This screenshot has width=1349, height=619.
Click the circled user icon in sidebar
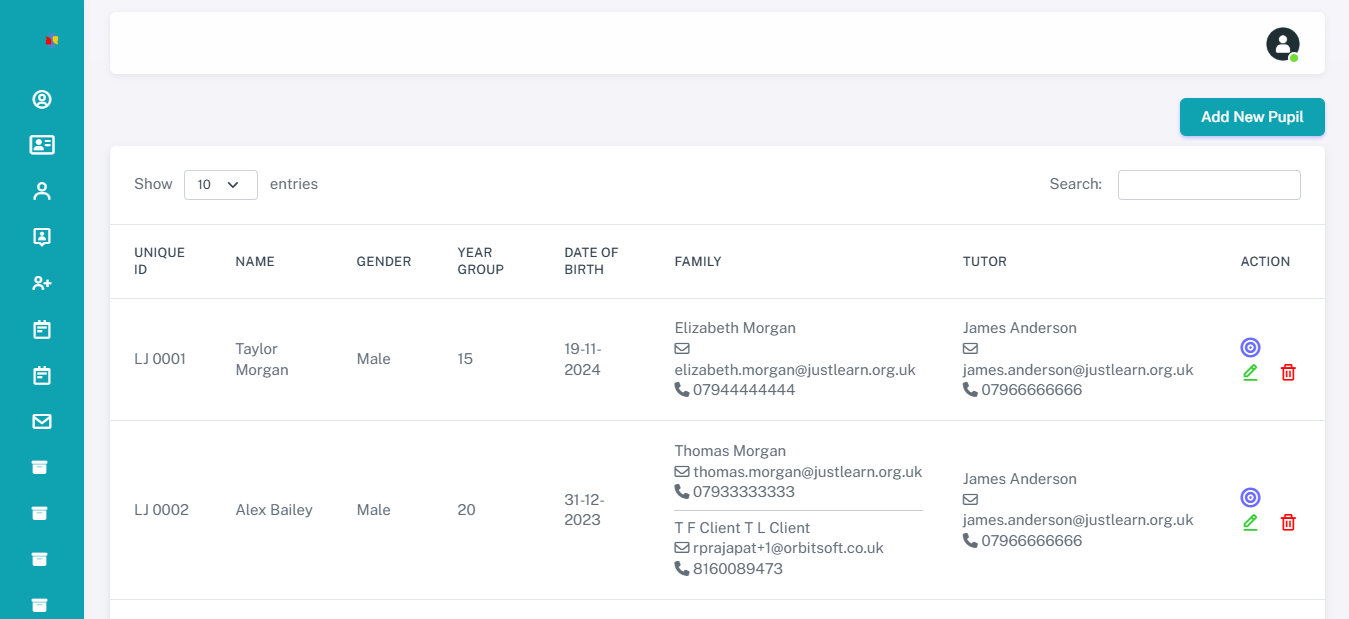pyautogui.click(x=42, y=99)
